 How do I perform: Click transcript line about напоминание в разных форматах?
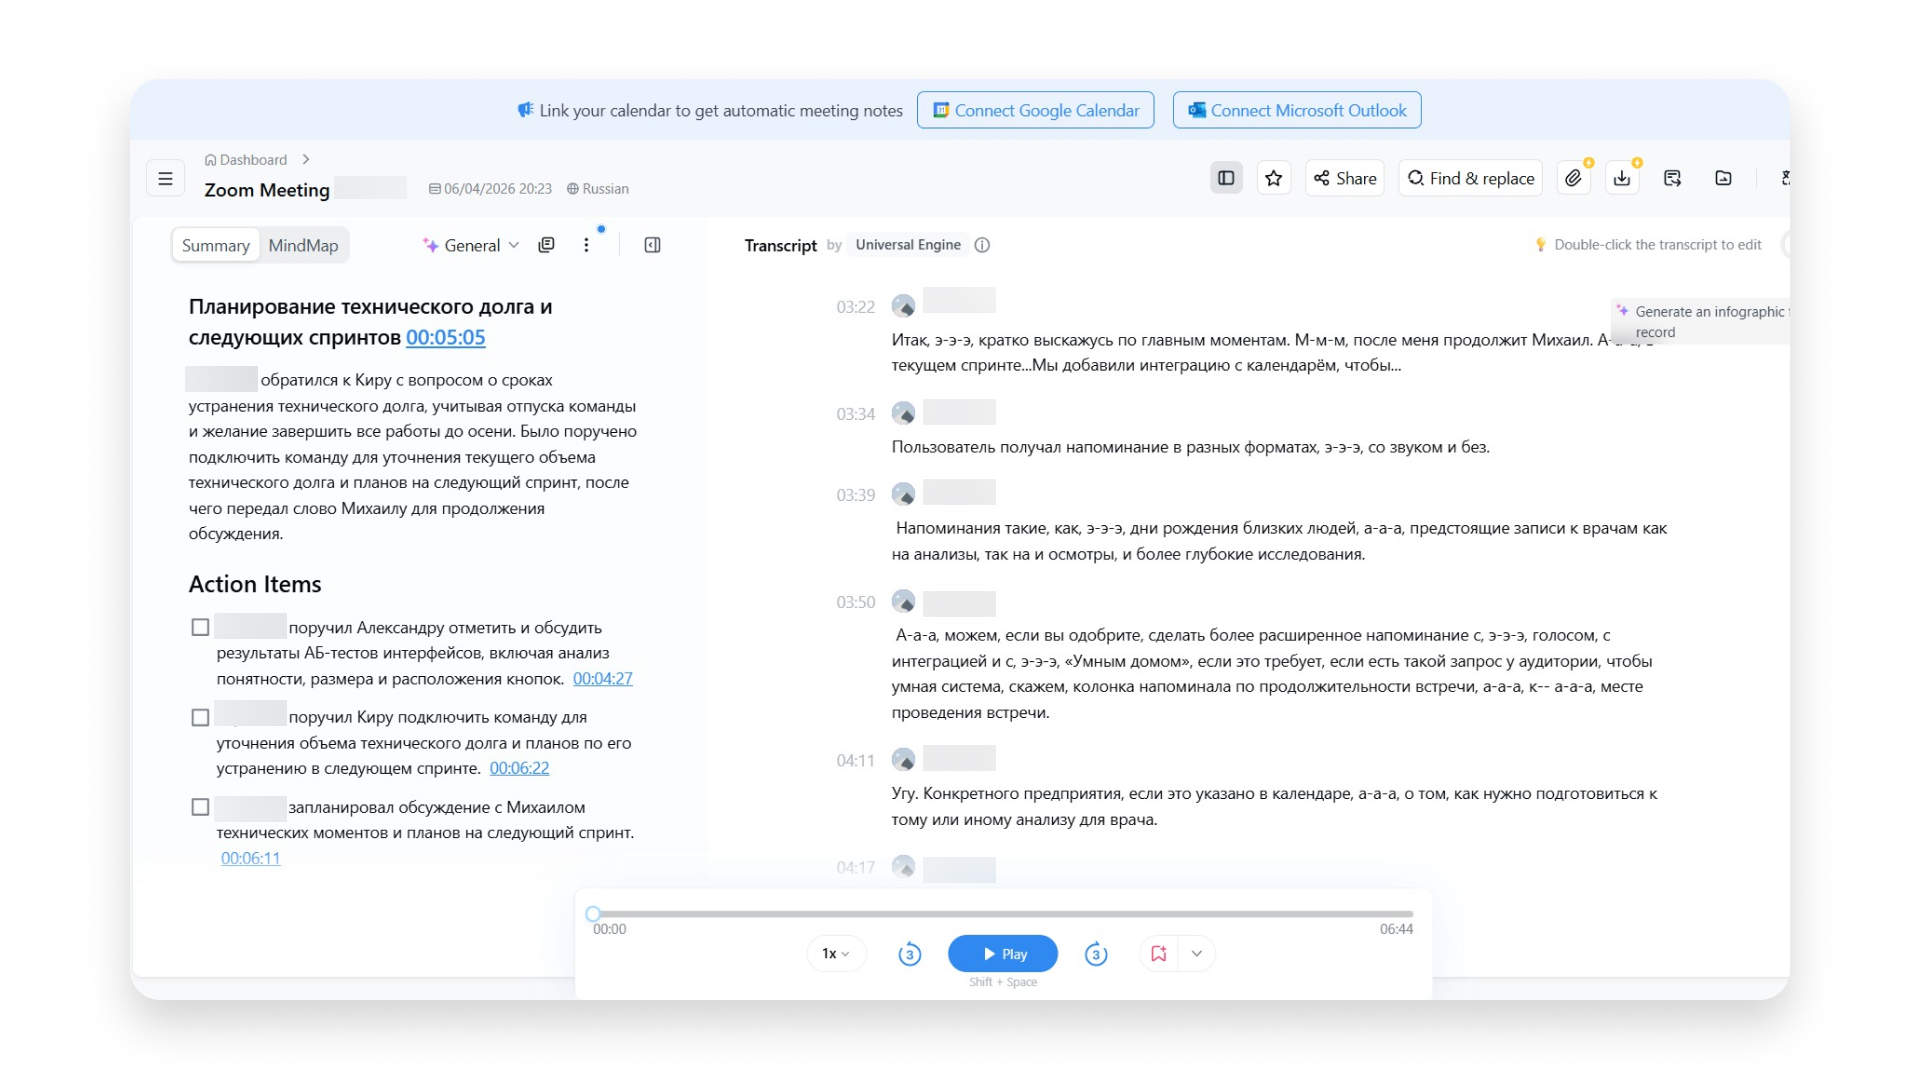pyautogui.click(x=1190, y=447)
